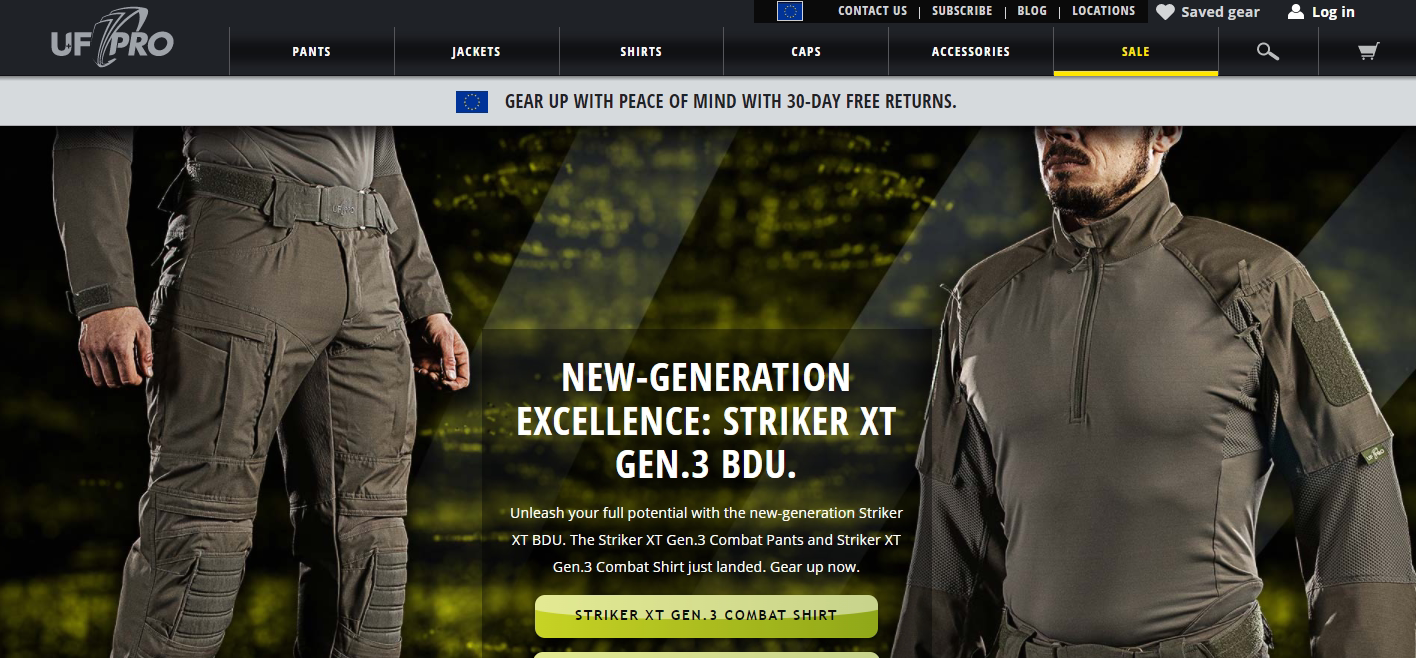This screenshot has width=1416, height=658.
Task: Click the heart icon beside Saved gear
Action: [x=1165, y=12]
